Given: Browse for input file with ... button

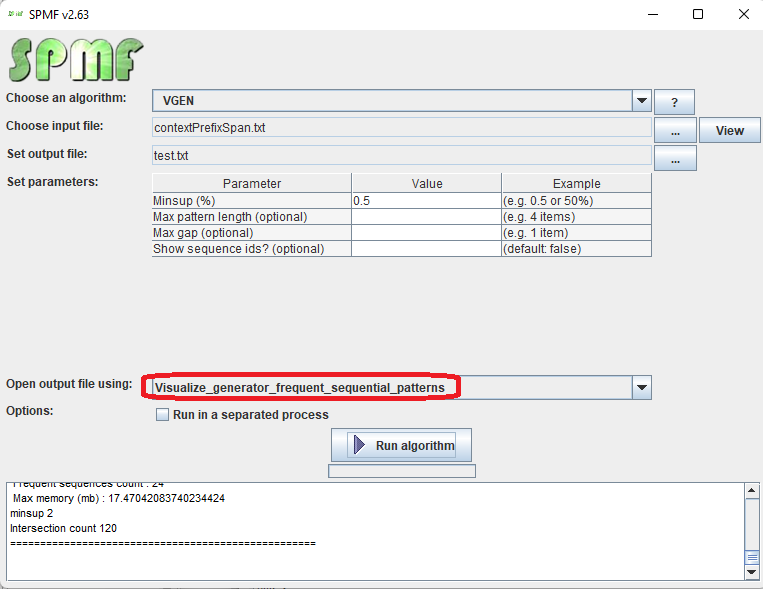Looking at the screenshot, I should point(675,130).
